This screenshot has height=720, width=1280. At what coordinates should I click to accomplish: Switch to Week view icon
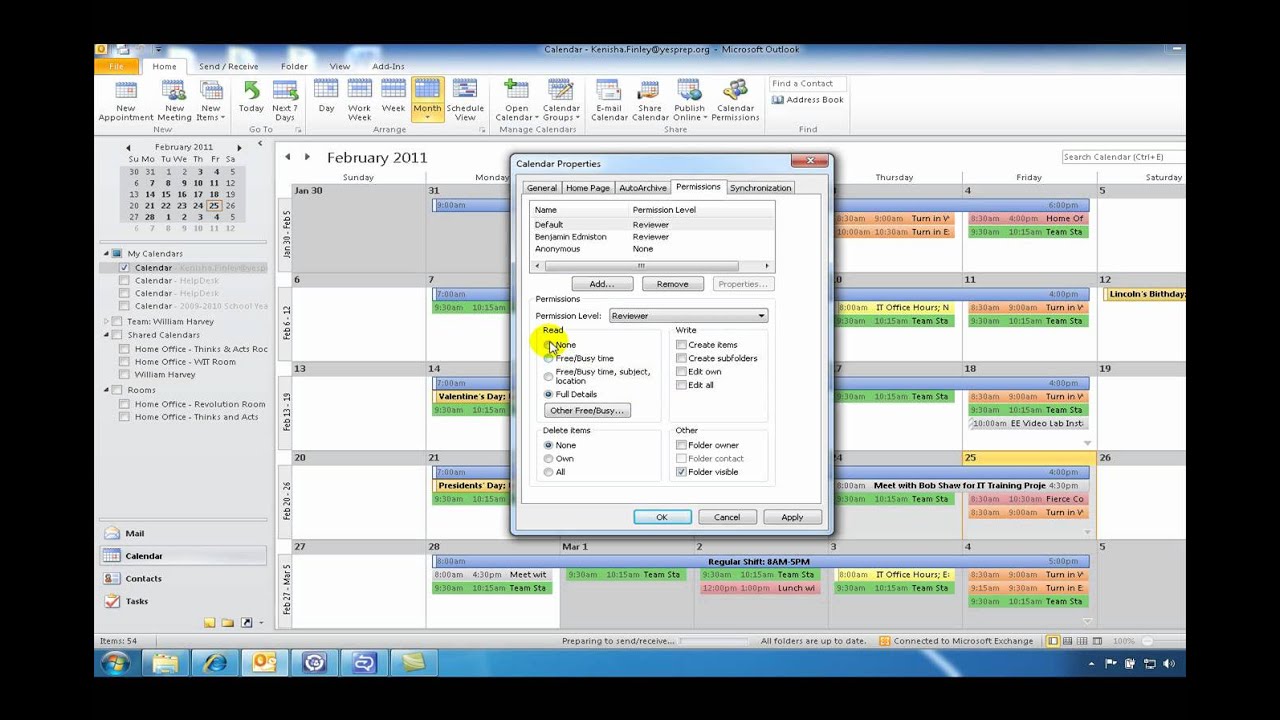pos(393,96)
